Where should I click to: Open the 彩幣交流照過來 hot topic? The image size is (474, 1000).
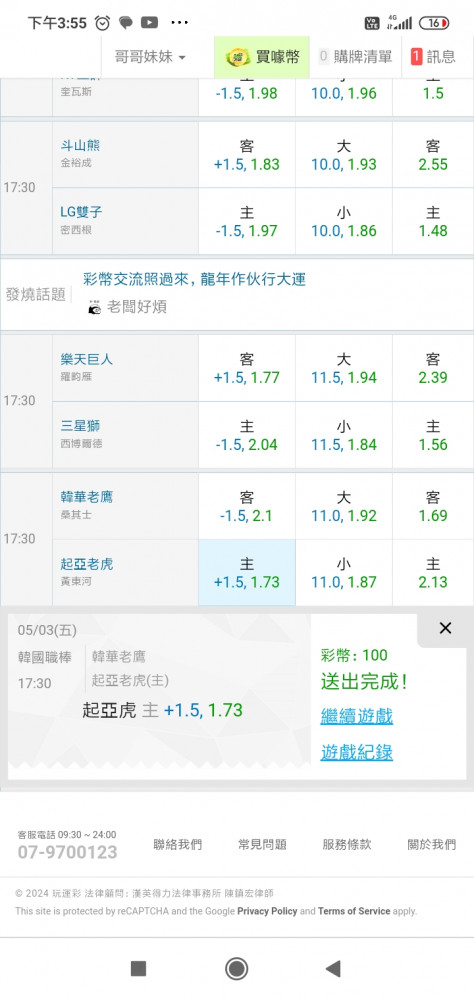click(195, 279)
